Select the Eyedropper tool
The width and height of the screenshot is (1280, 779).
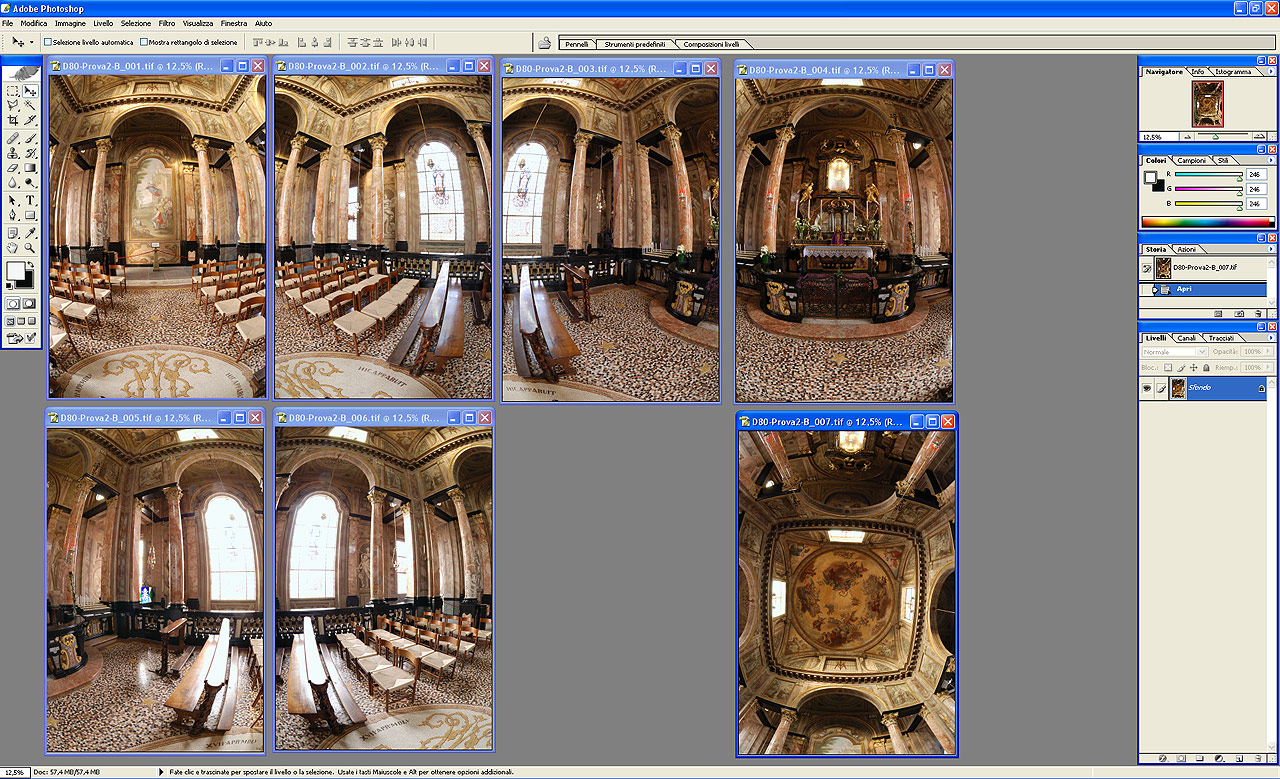pos(30,233)
